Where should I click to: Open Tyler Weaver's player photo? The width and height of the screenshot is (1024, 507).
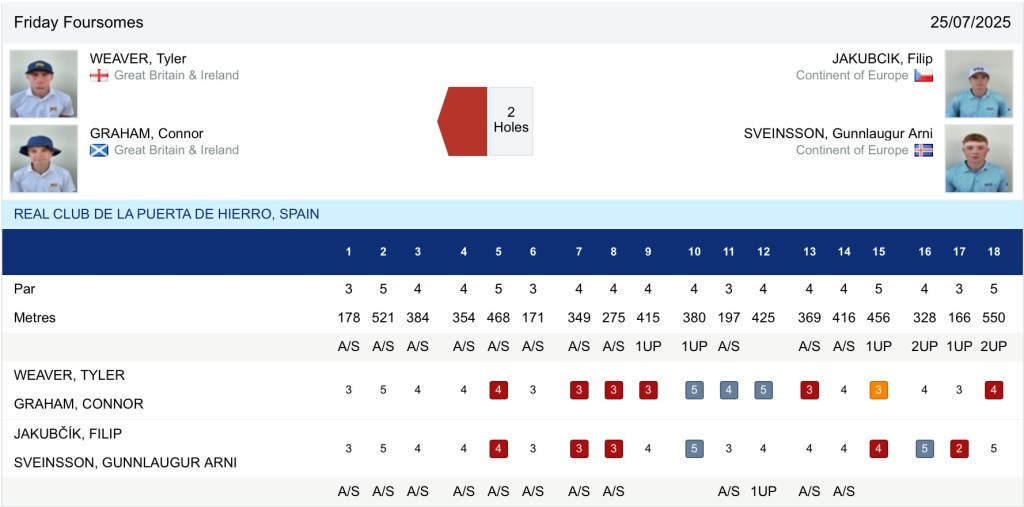(x=44, y=84)
